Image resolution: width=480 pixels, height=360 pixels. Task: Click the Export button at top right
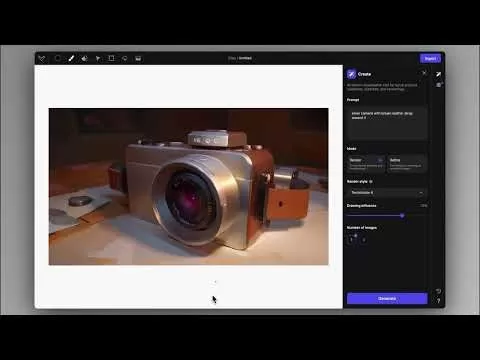[x=430, y=58]
